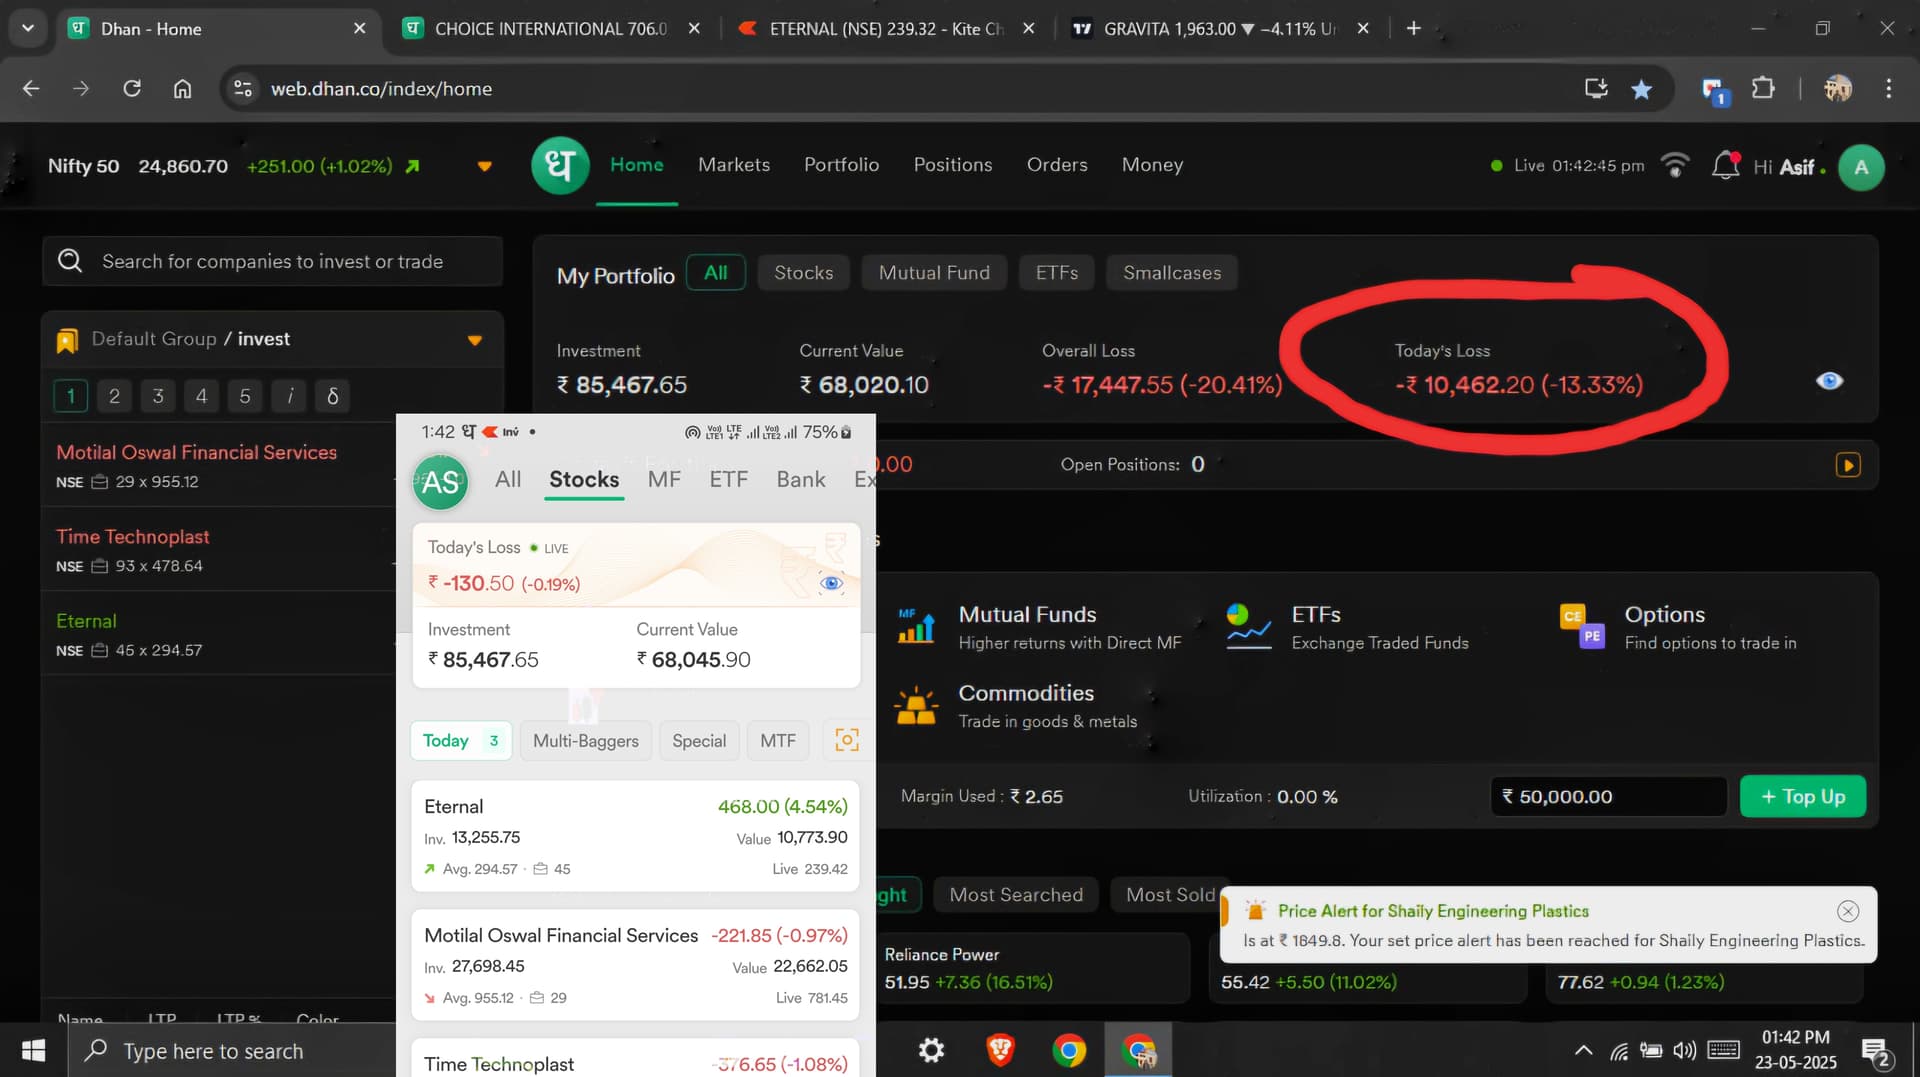Open the Chrome tab search dropdown
This screenshot has height=1077, width=1920.
(28, 28)
